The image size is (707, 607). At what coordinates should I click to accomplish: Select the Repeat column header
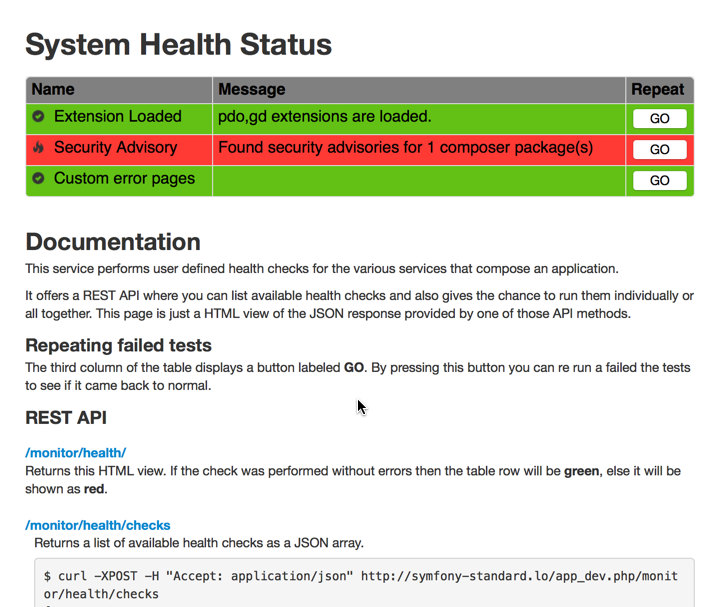tap(657, 89)
